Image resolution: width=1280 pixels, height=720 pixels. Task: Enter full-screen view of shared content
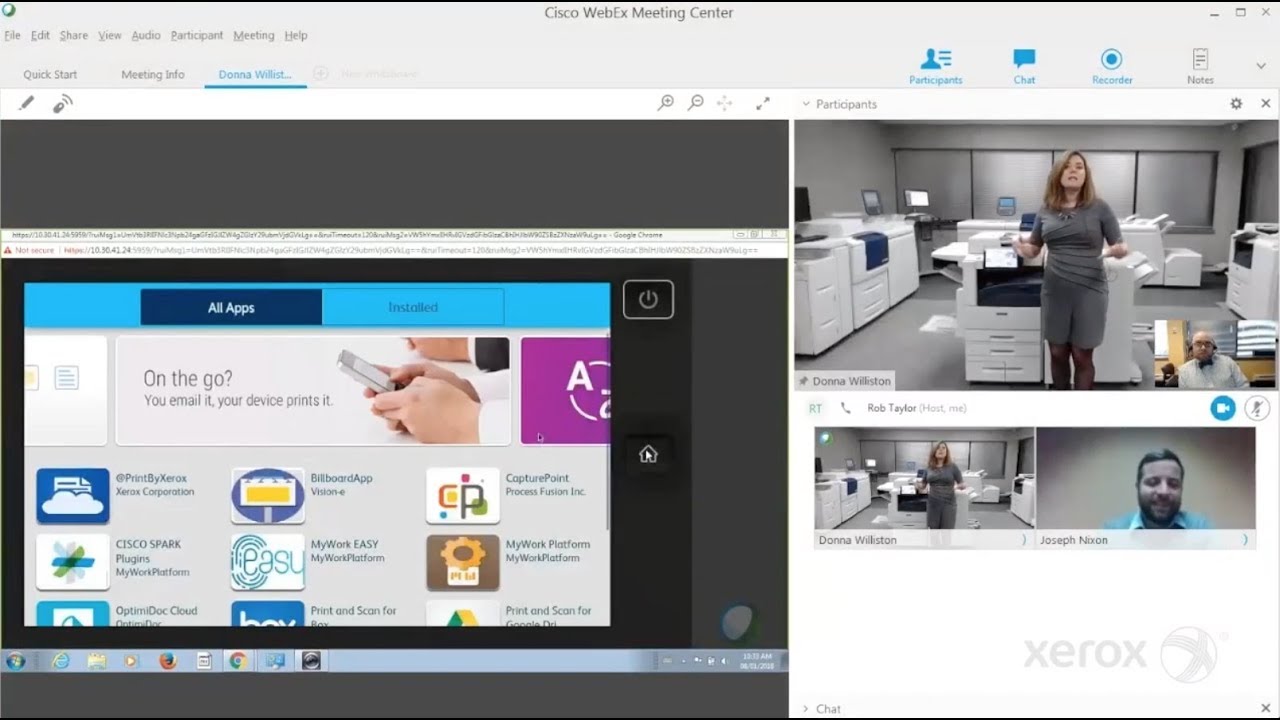pos(763,103)
